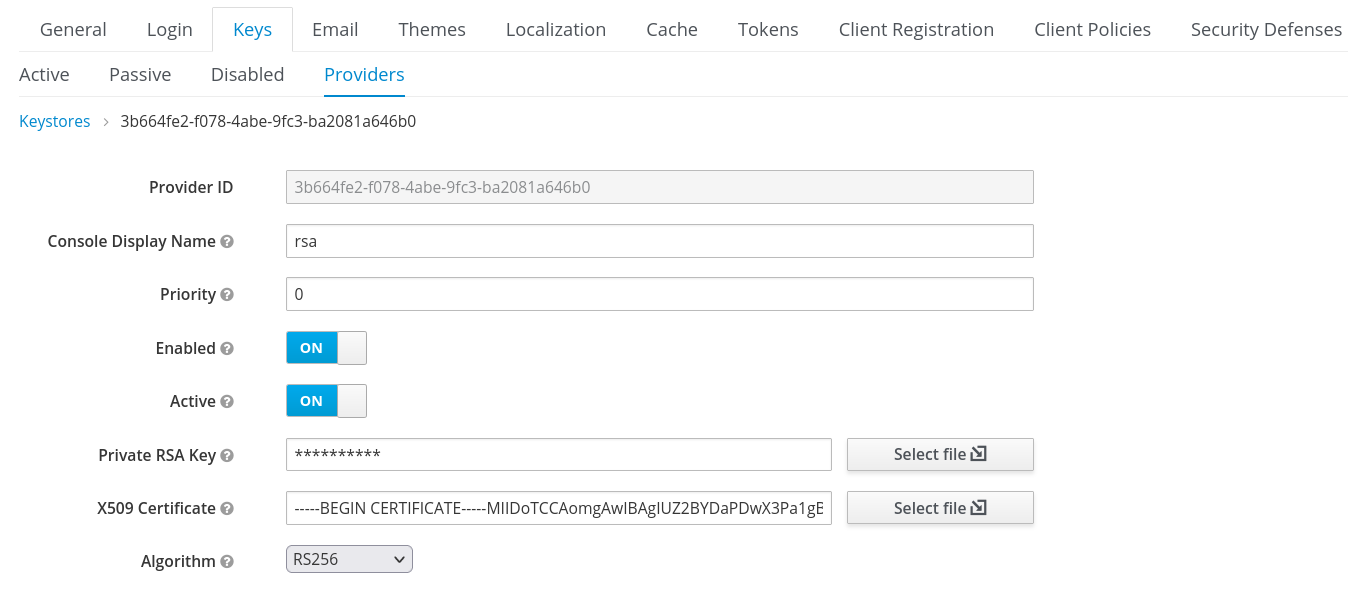Image resolution: width=1348 pixels, height=591 pixels.
Task: Select the Tokens tab
Action: [x=767, y=29]
